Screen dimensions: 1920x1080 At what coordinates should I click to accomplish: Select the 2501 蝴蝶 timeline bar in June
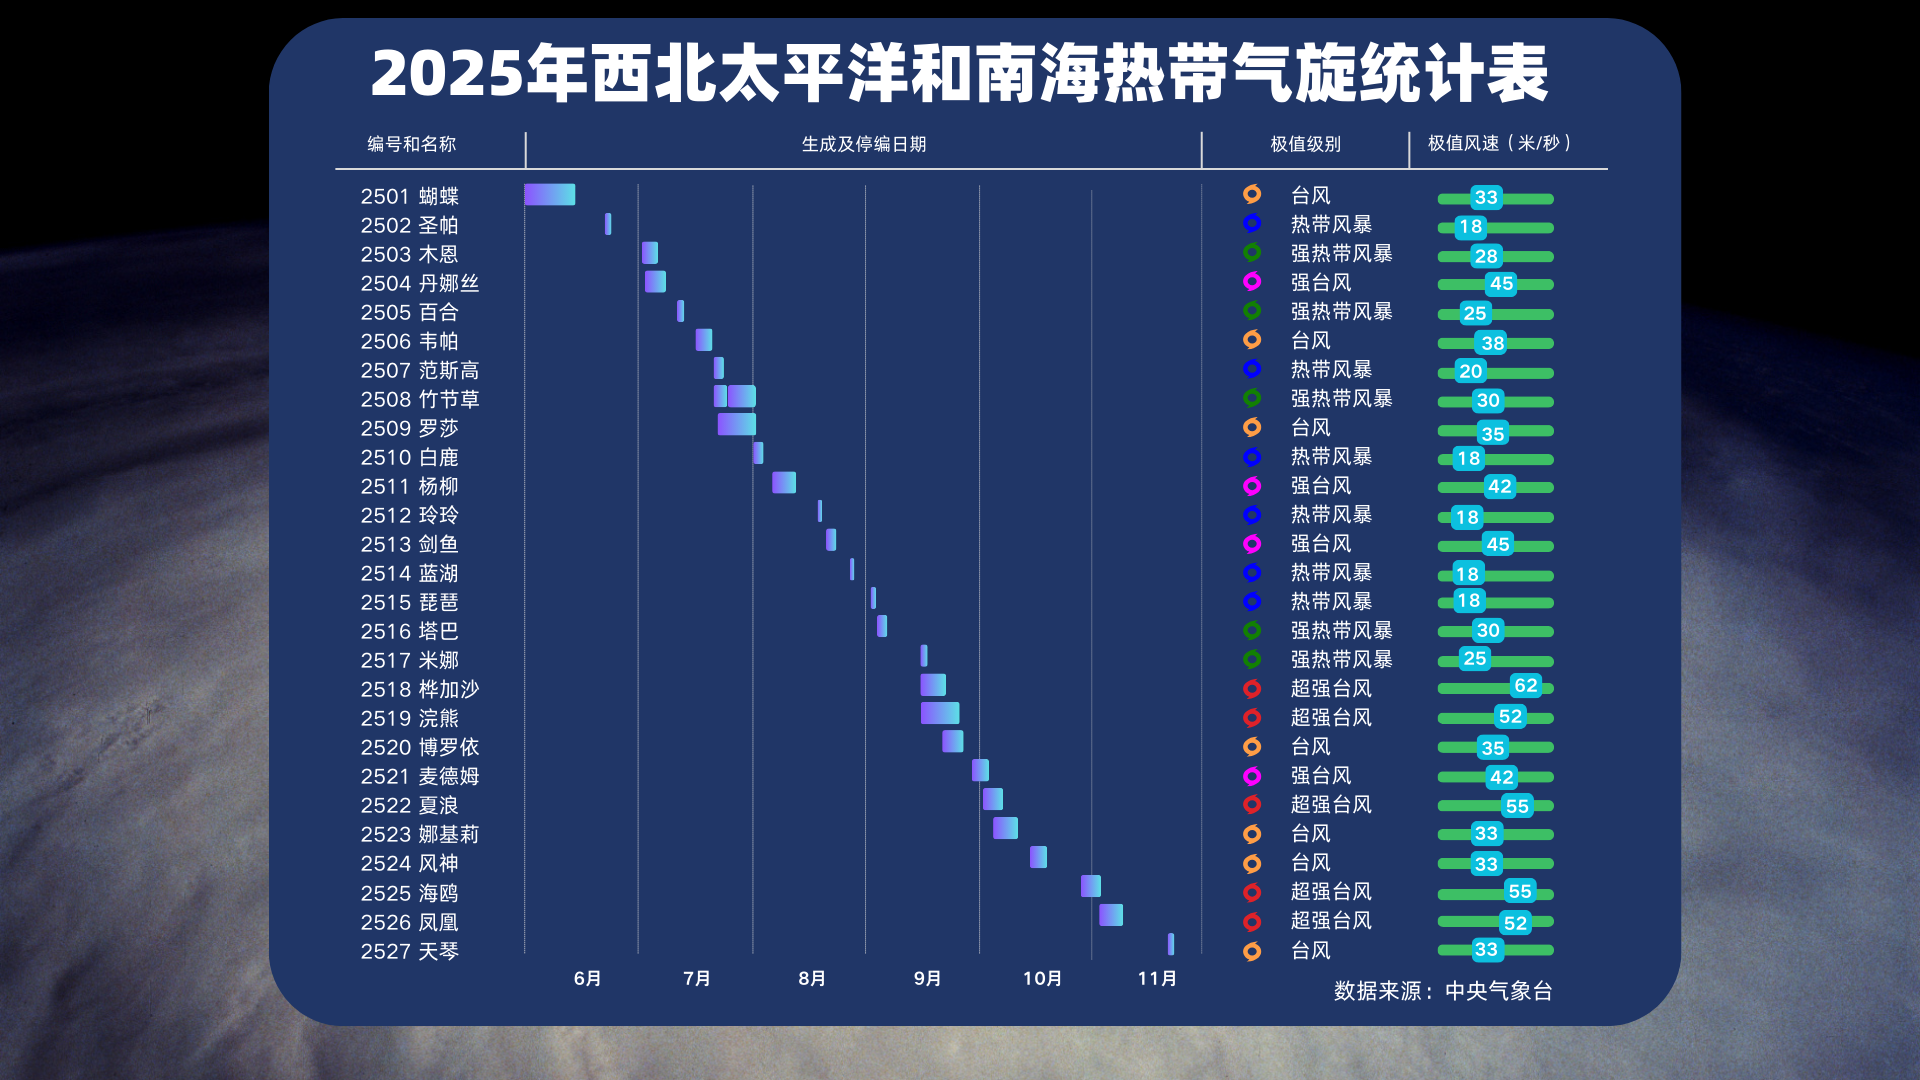click(549, 195)
